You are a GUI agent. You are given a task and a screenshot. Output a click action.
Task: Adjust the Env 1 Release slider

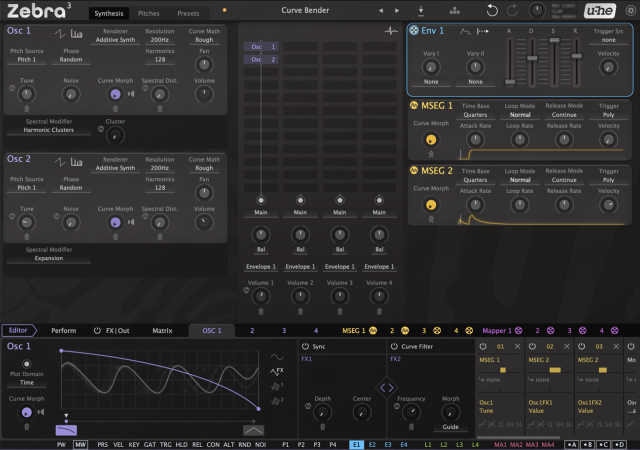coord(576,56)
